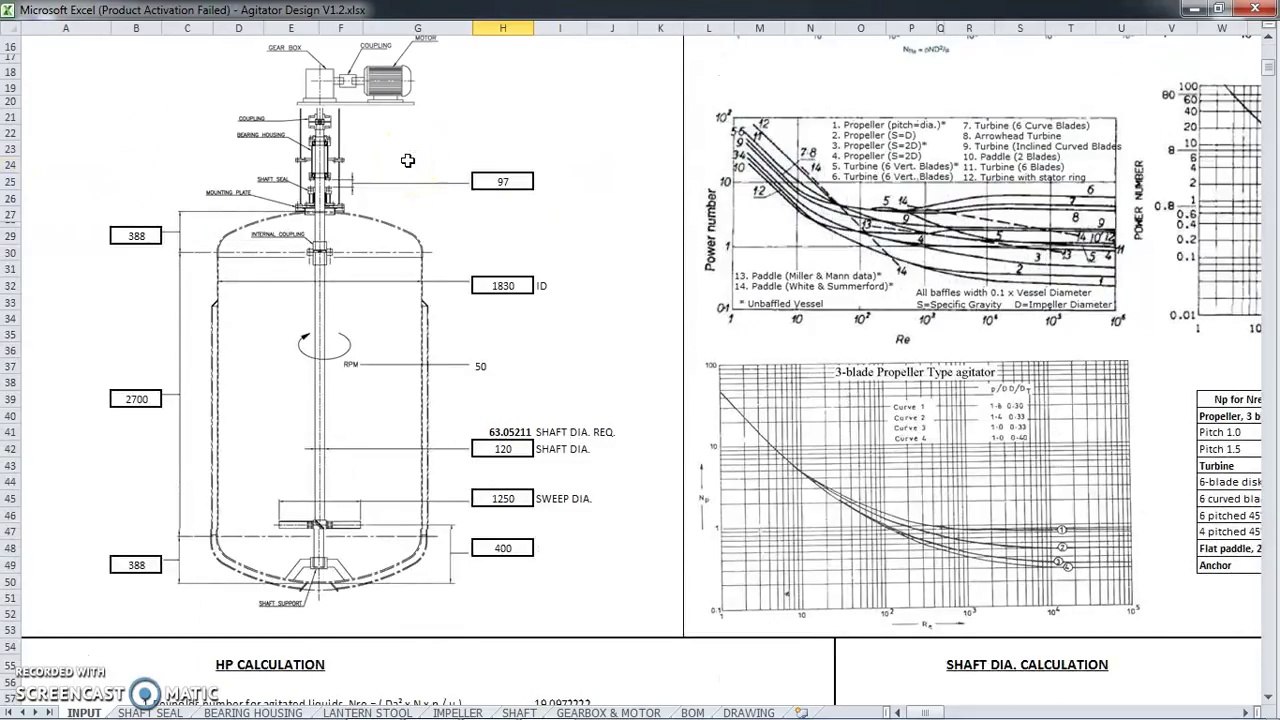Click the HP CALCULATION heading

coord(270,664)
